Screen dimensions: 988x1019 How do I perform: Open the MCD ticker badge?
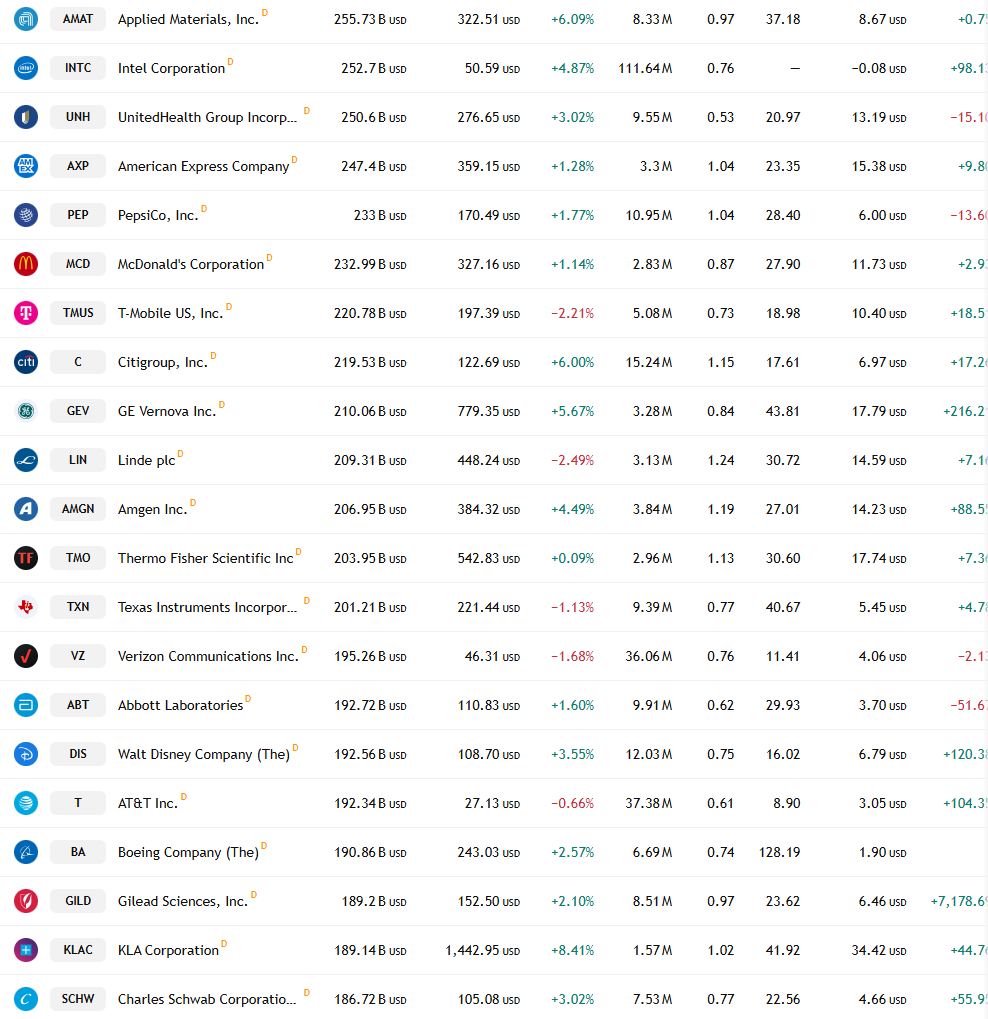tap(78, 264)
